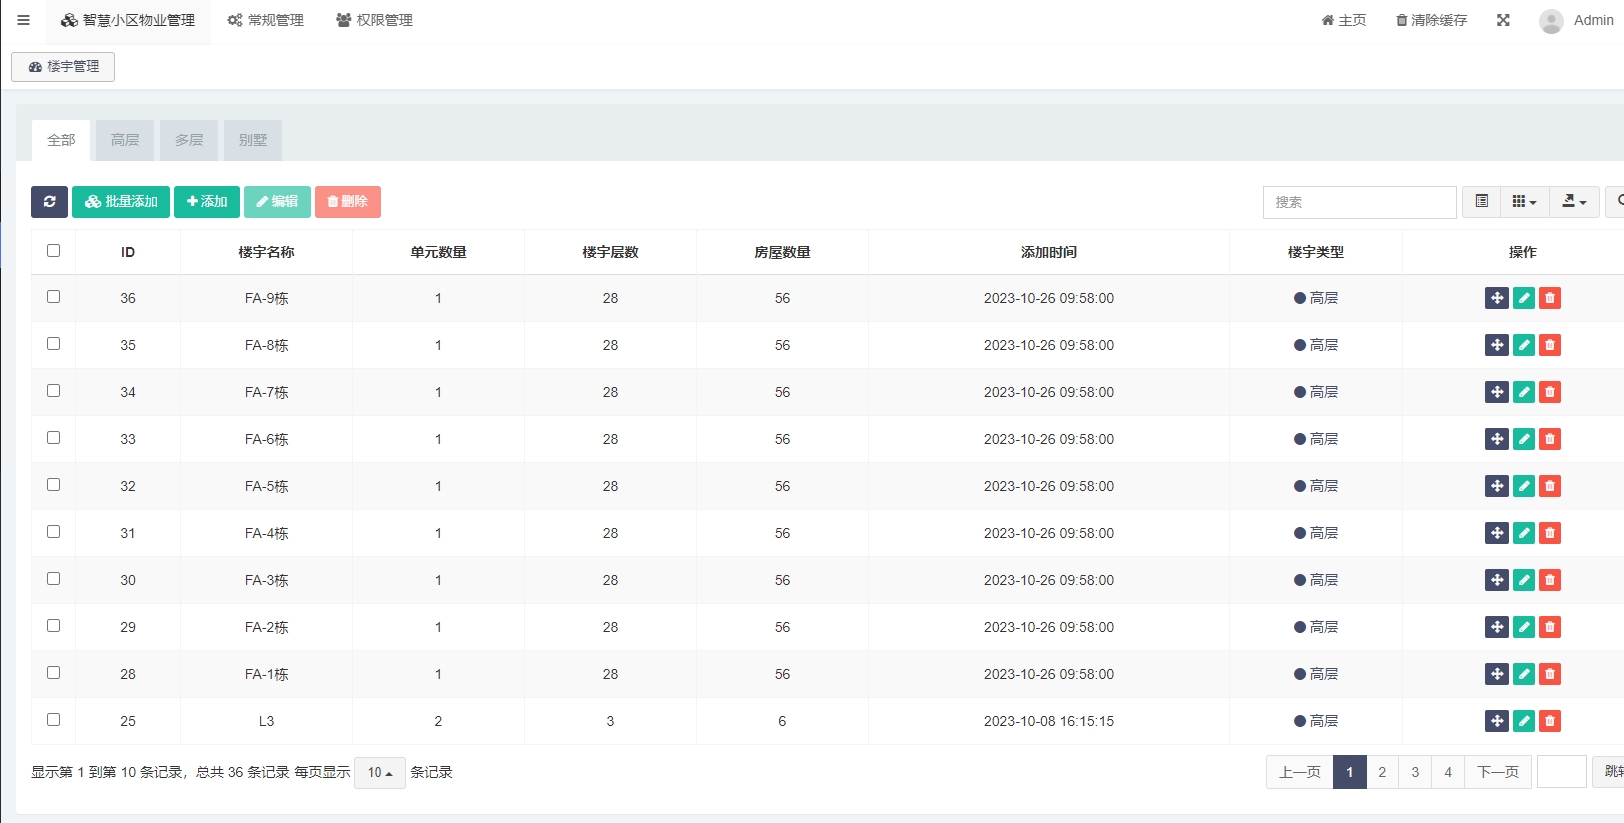Go to page 3 in pagination
Viewport: 1624px width, 823px height.
pos(1414,772)
